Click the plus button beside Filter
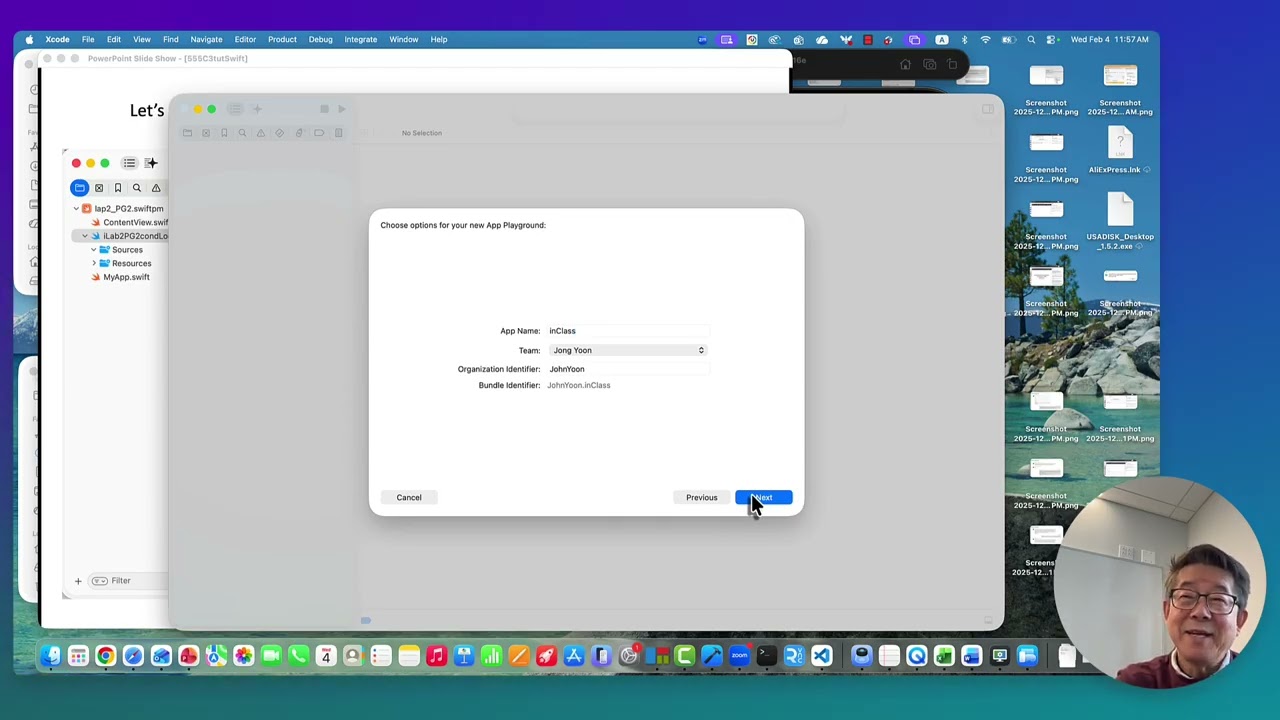Viewport: 1280px width, 720px height. pos(78,581)
